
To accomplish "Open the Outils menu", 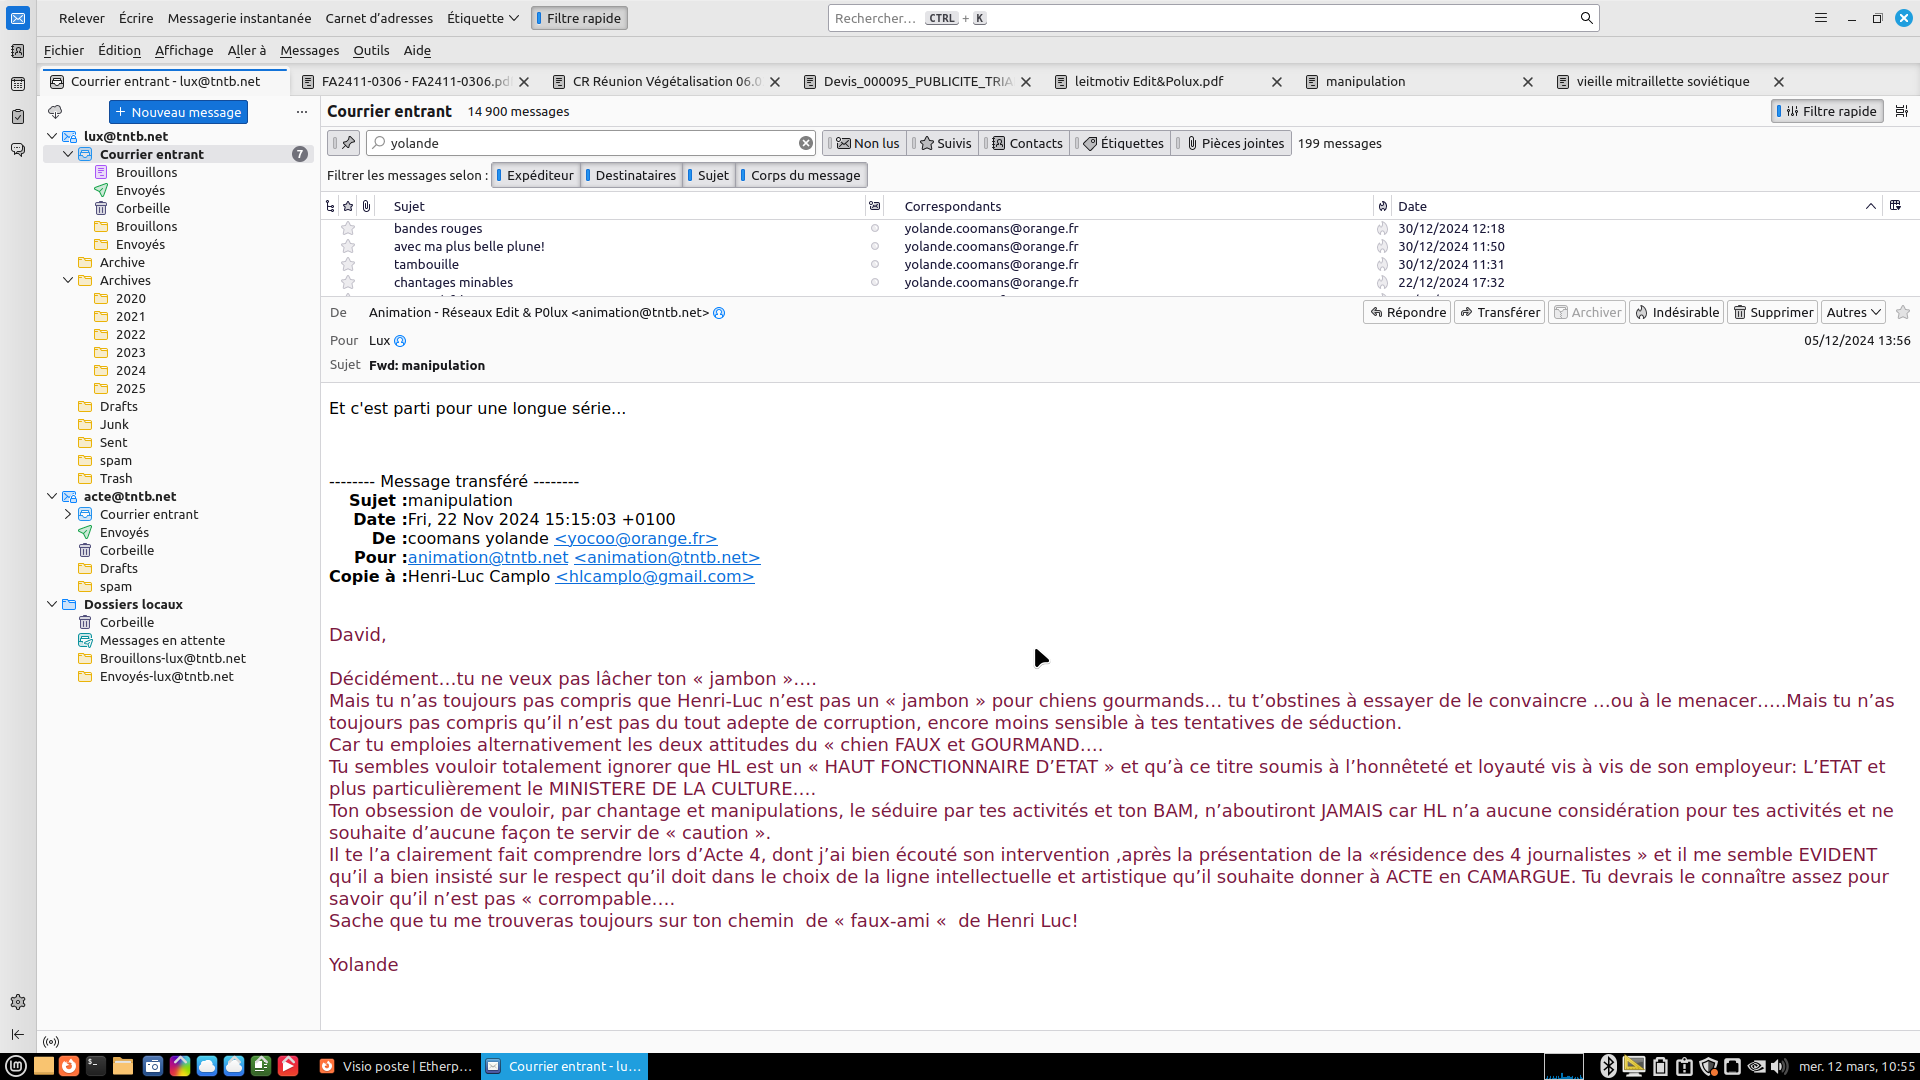I will click(371, 50).
